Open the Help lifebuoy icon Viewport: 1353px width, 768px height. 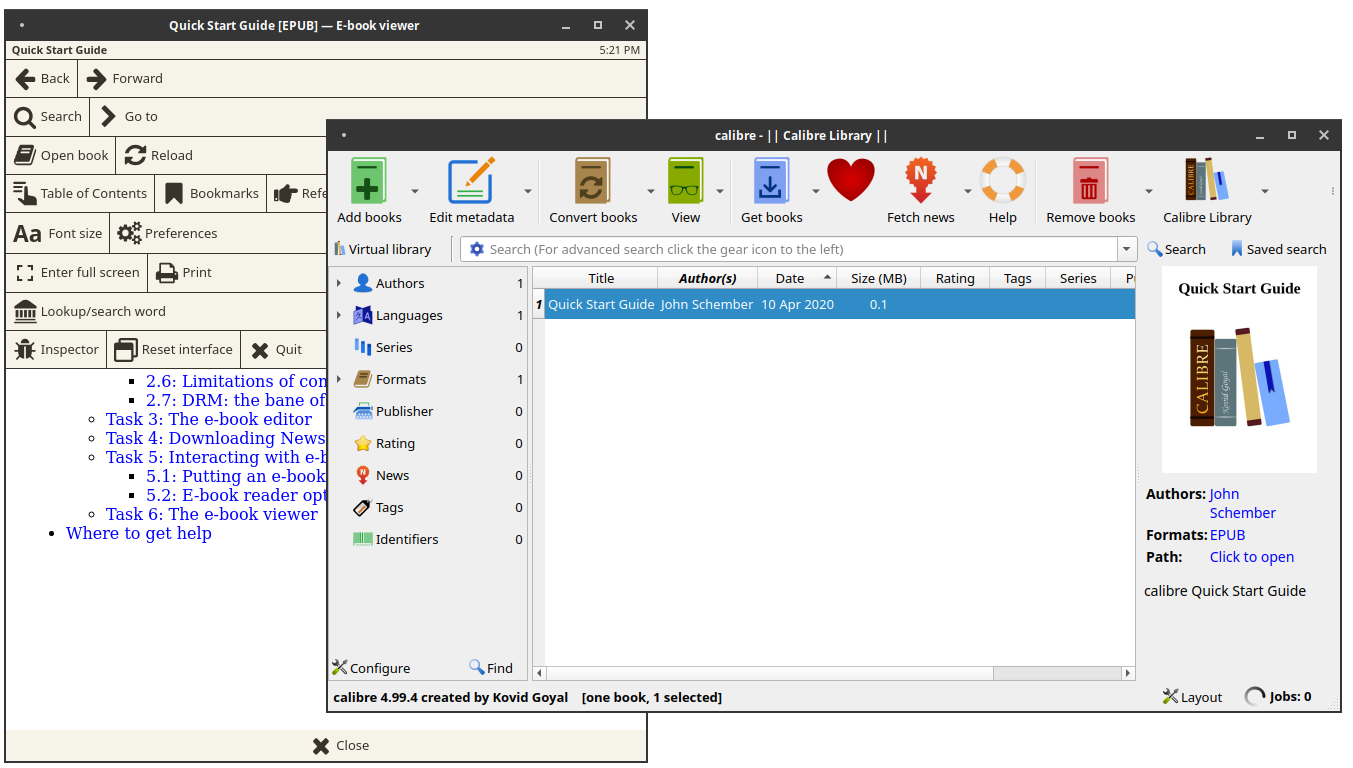click(x=1002, y=182)
